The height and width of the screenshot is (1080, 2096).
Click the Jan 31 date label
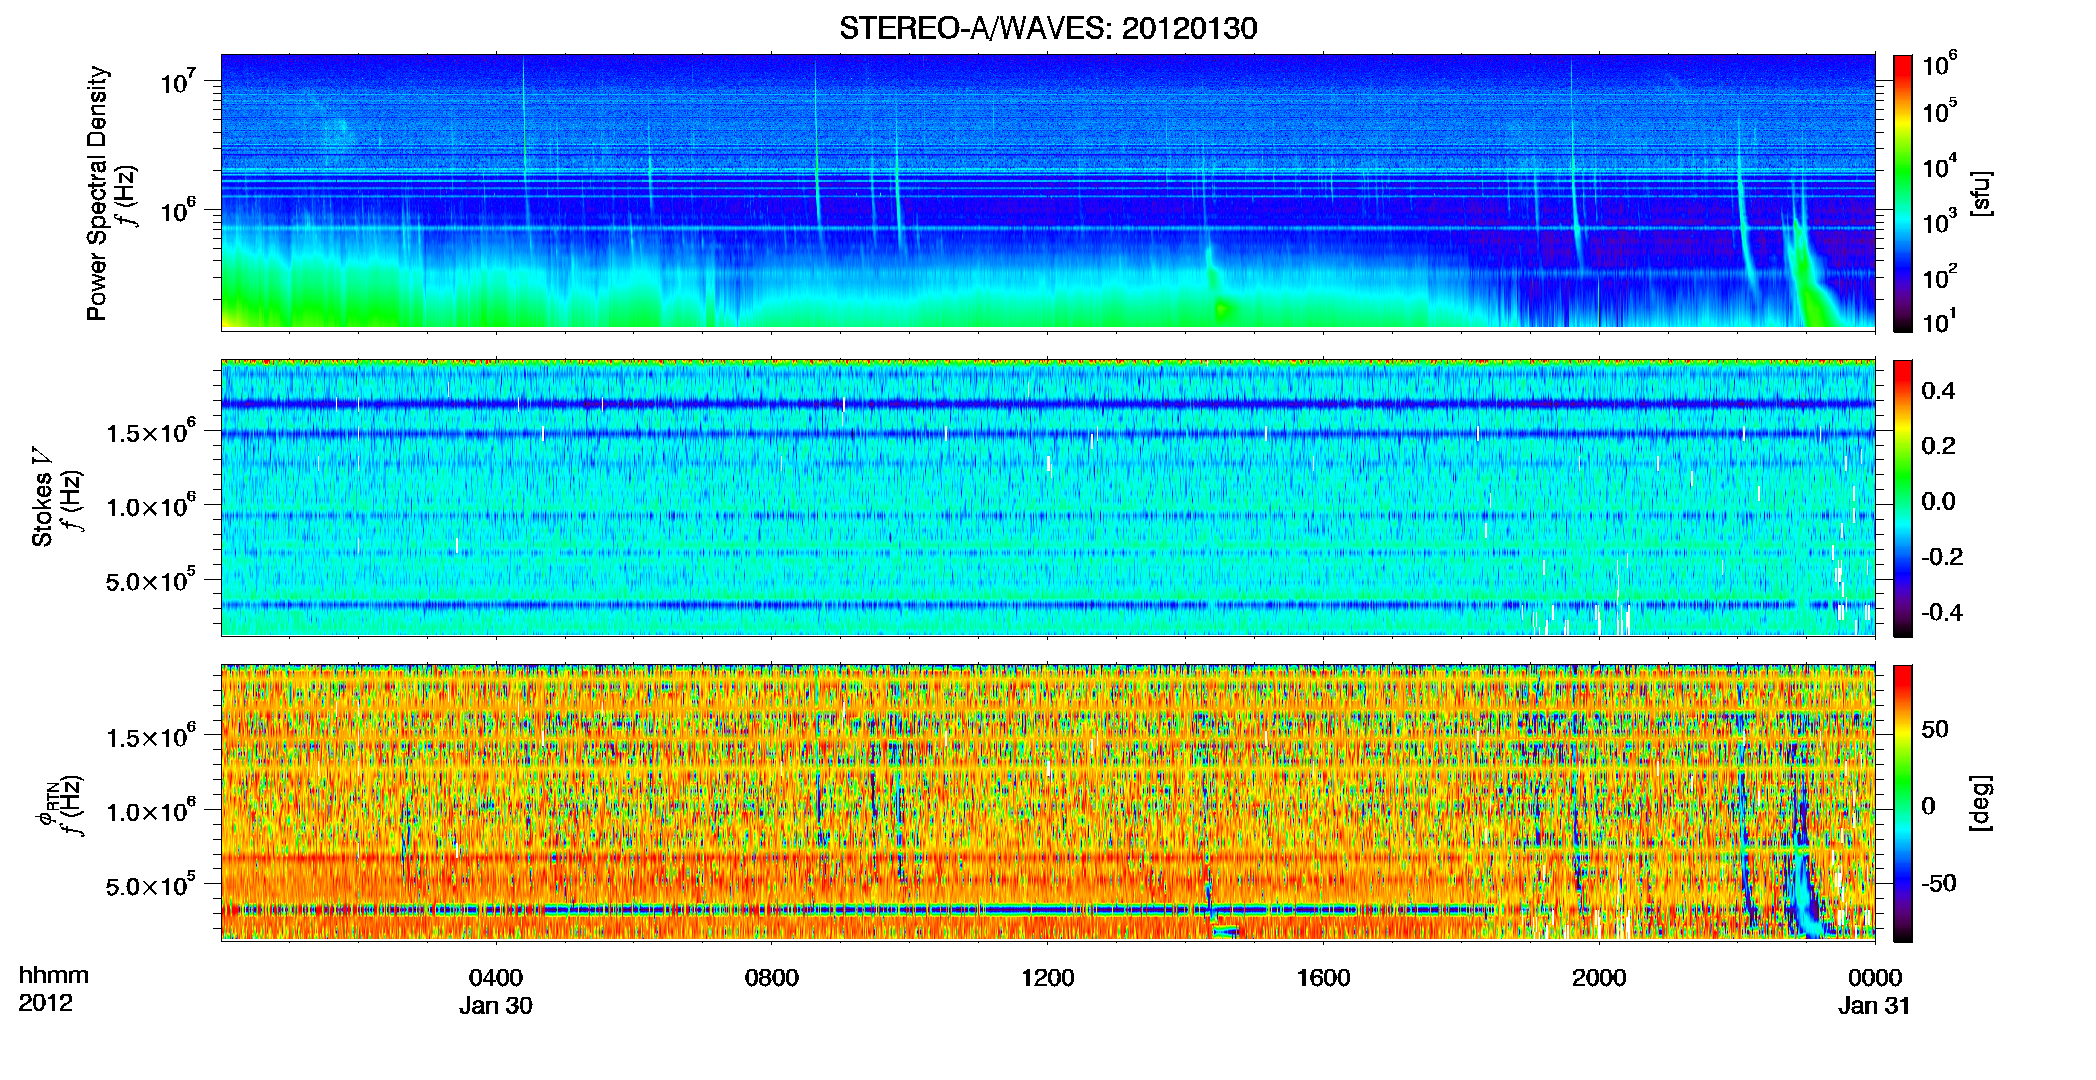tap(1875, 1006)
